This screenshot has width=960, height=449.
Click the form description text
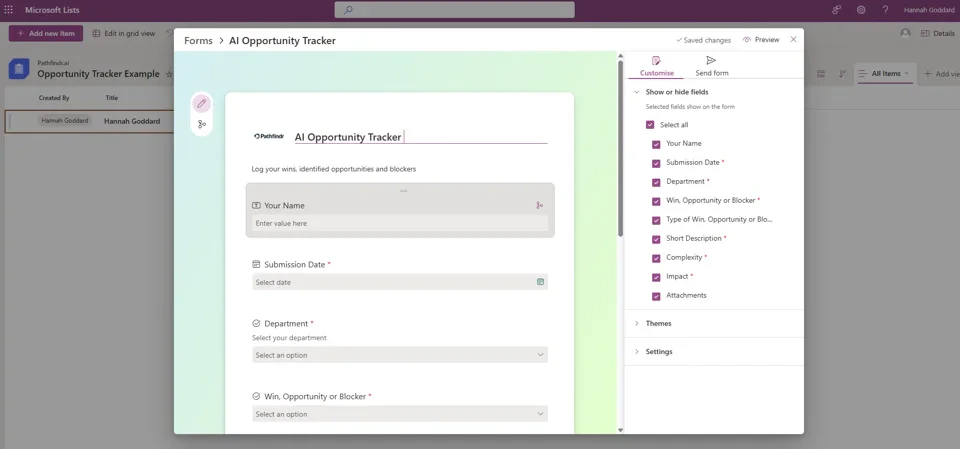(x=334, y=169)
